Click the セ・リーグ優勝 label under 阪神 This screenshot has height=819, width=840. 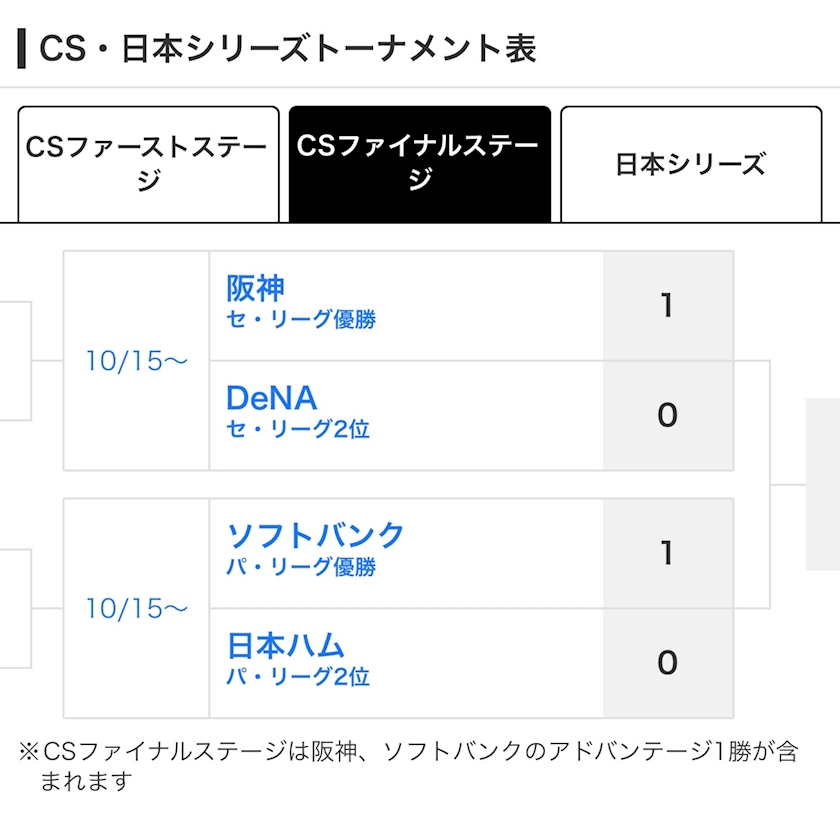click(300, 320)
